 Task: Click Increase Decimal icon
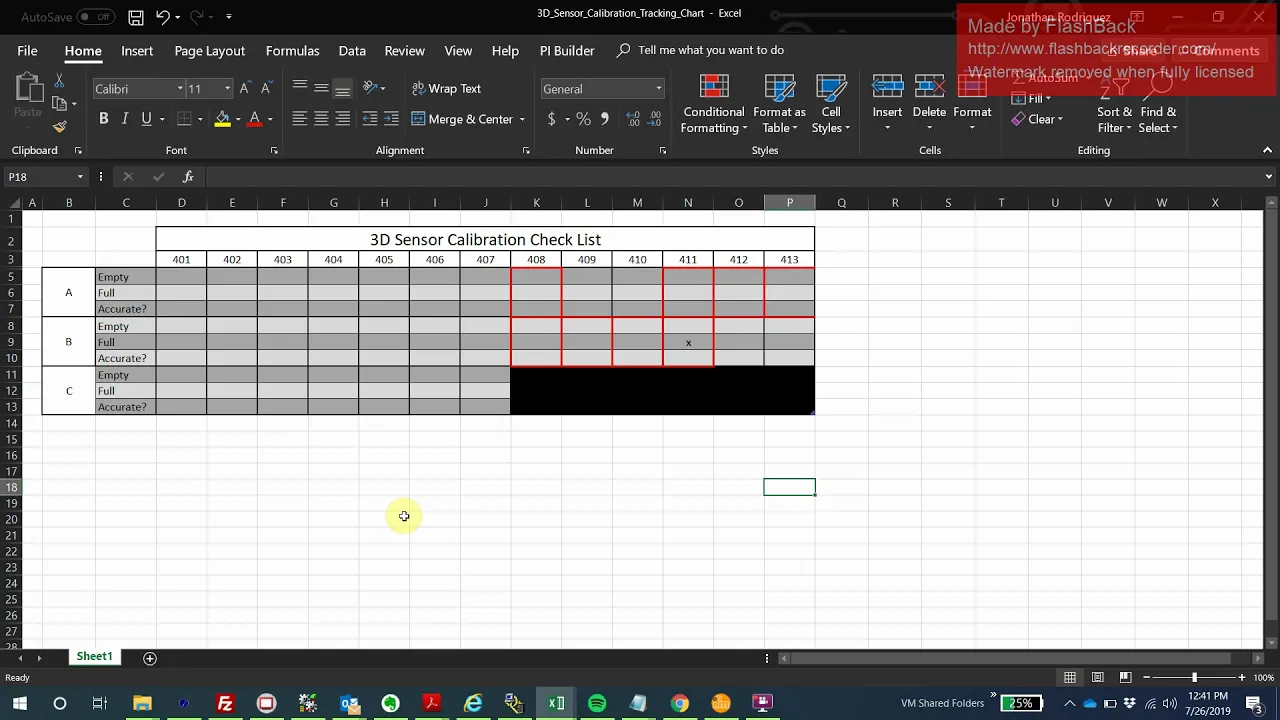(633, 119)
